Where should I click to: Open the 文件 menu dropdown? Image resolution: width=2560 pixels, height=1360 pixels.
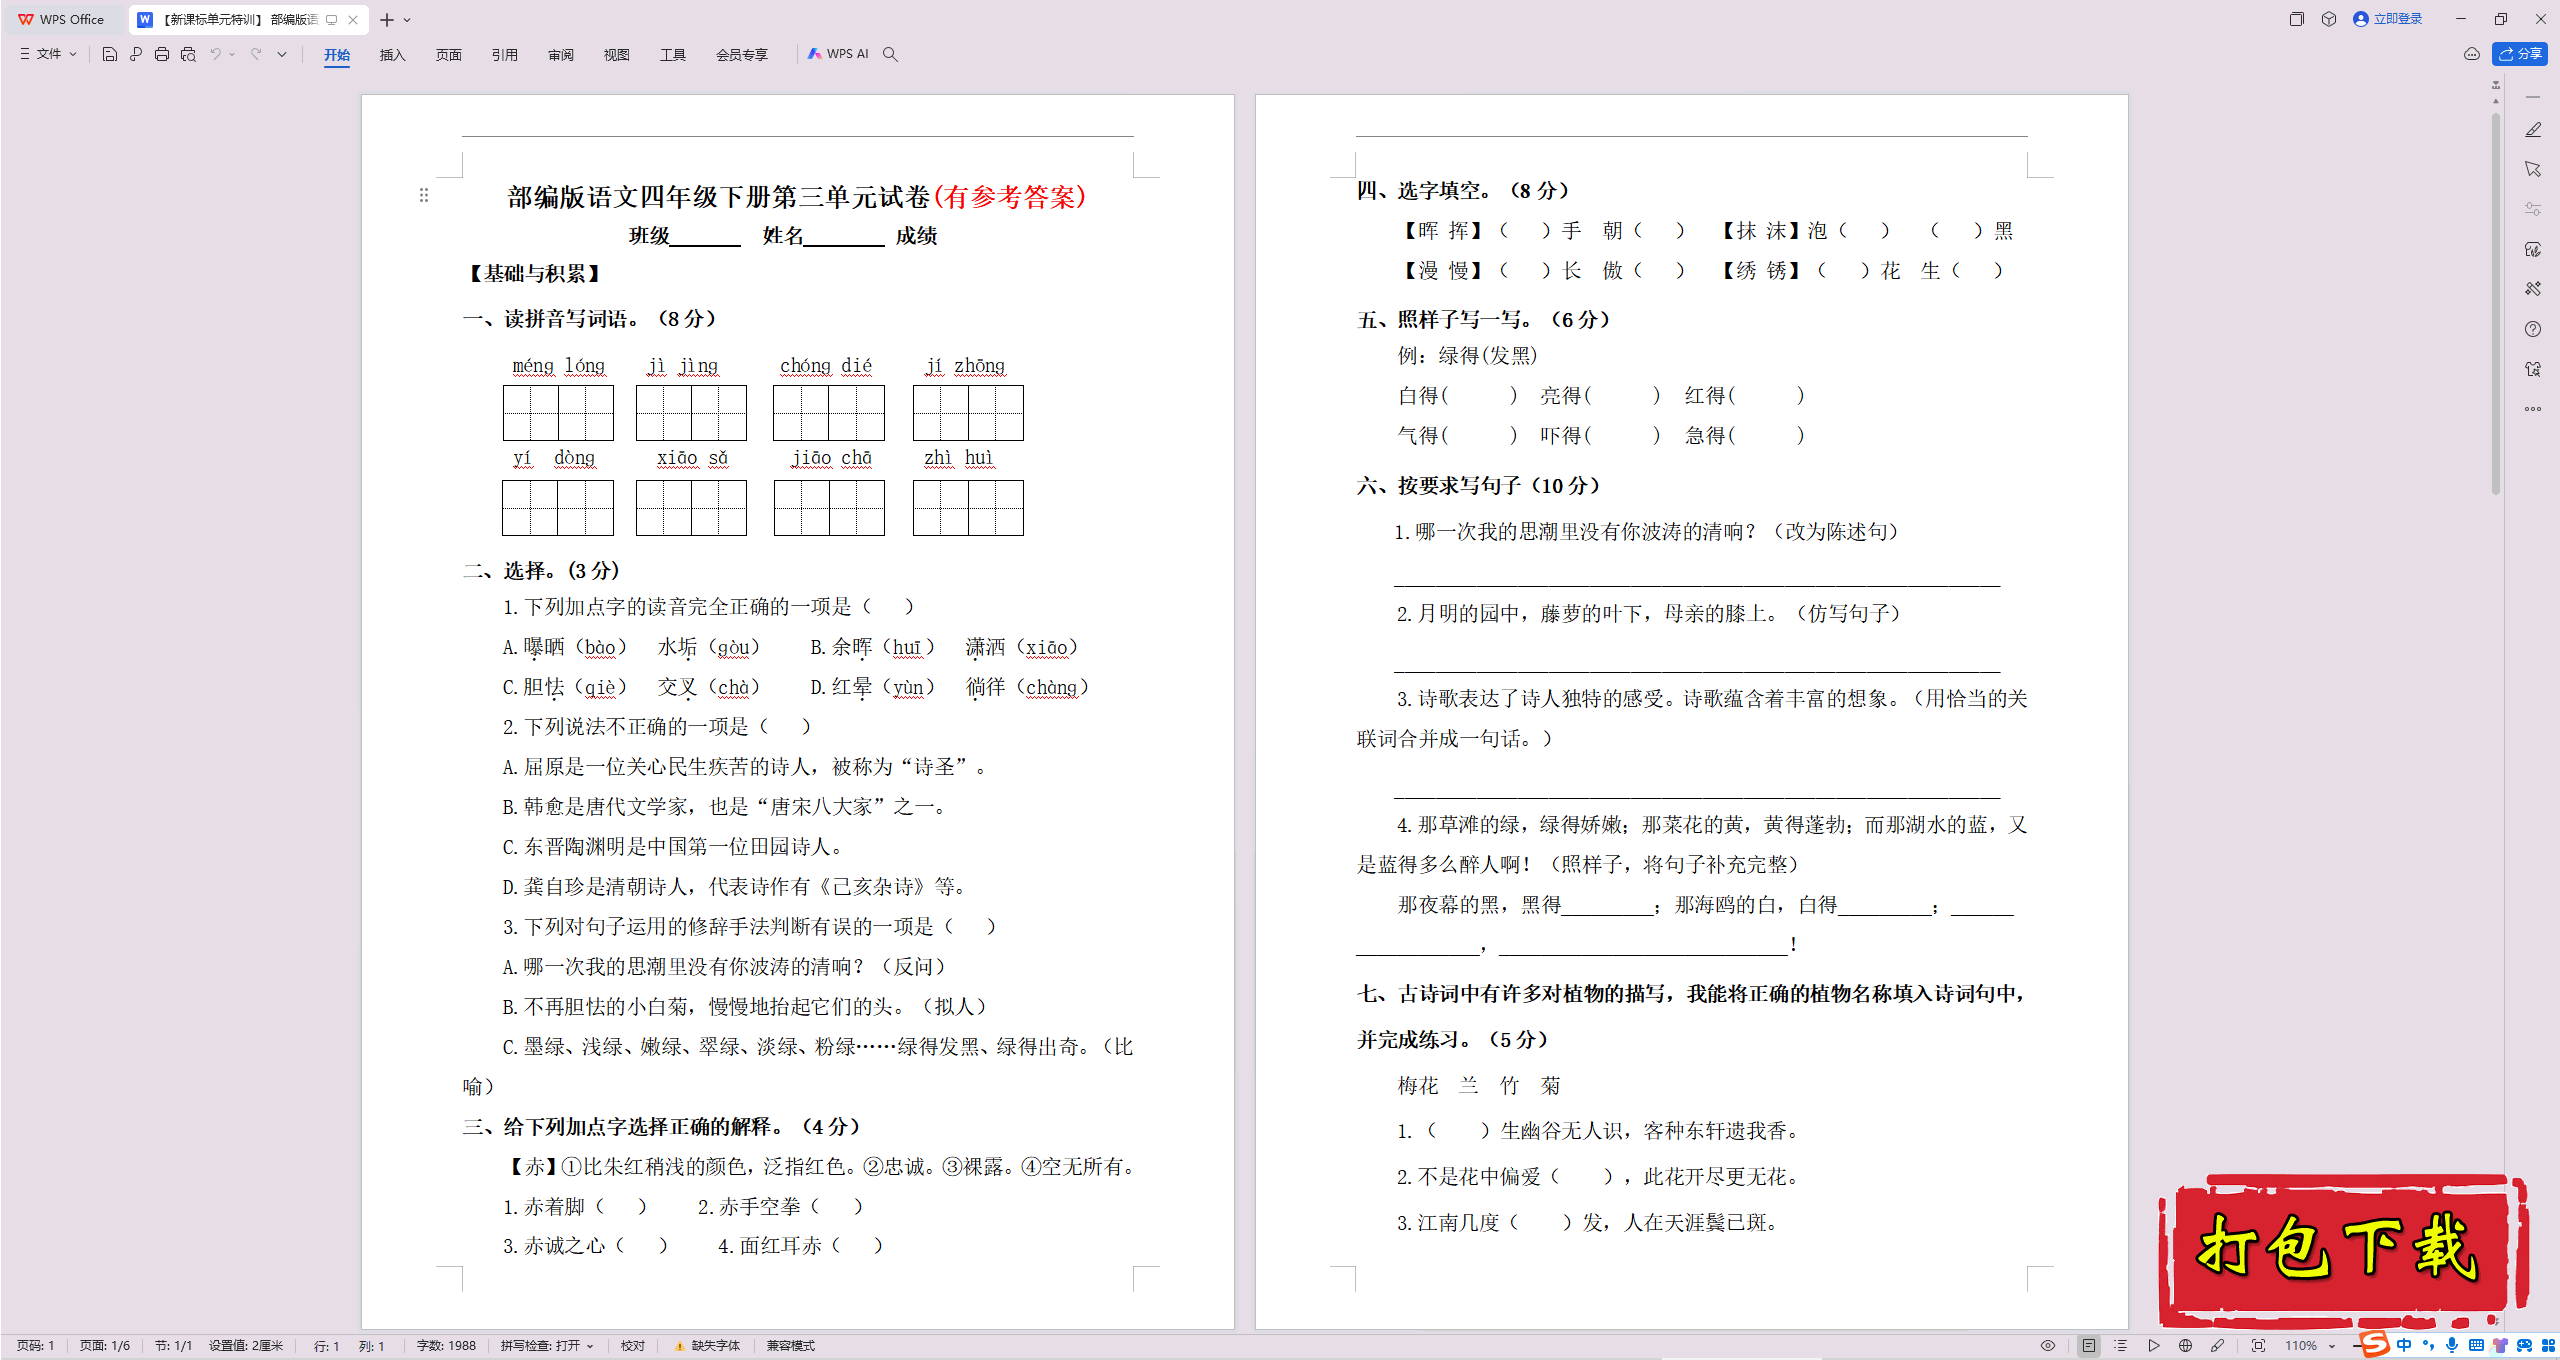pyautogui.click(x=48, y=54)
